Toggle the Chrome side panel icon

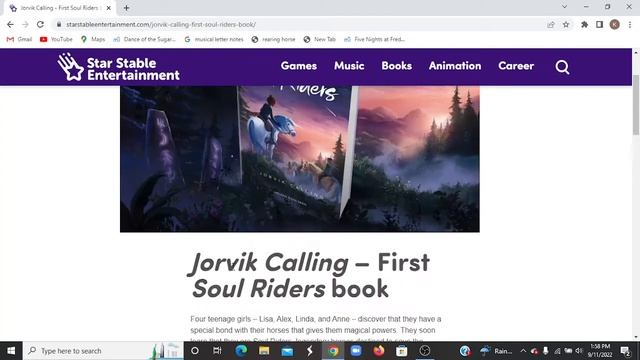click(599, 24)
